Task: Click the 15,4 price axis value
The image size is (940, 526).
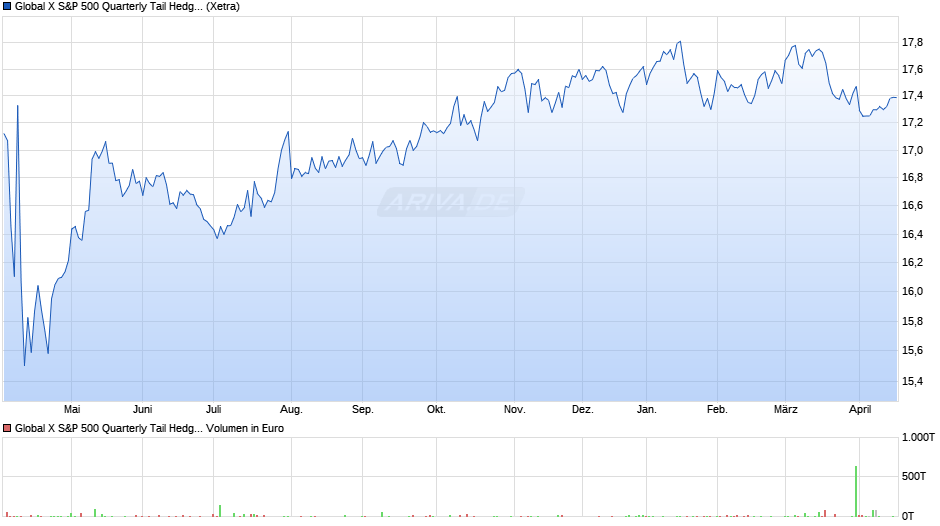Action: [x=912, y=381]
